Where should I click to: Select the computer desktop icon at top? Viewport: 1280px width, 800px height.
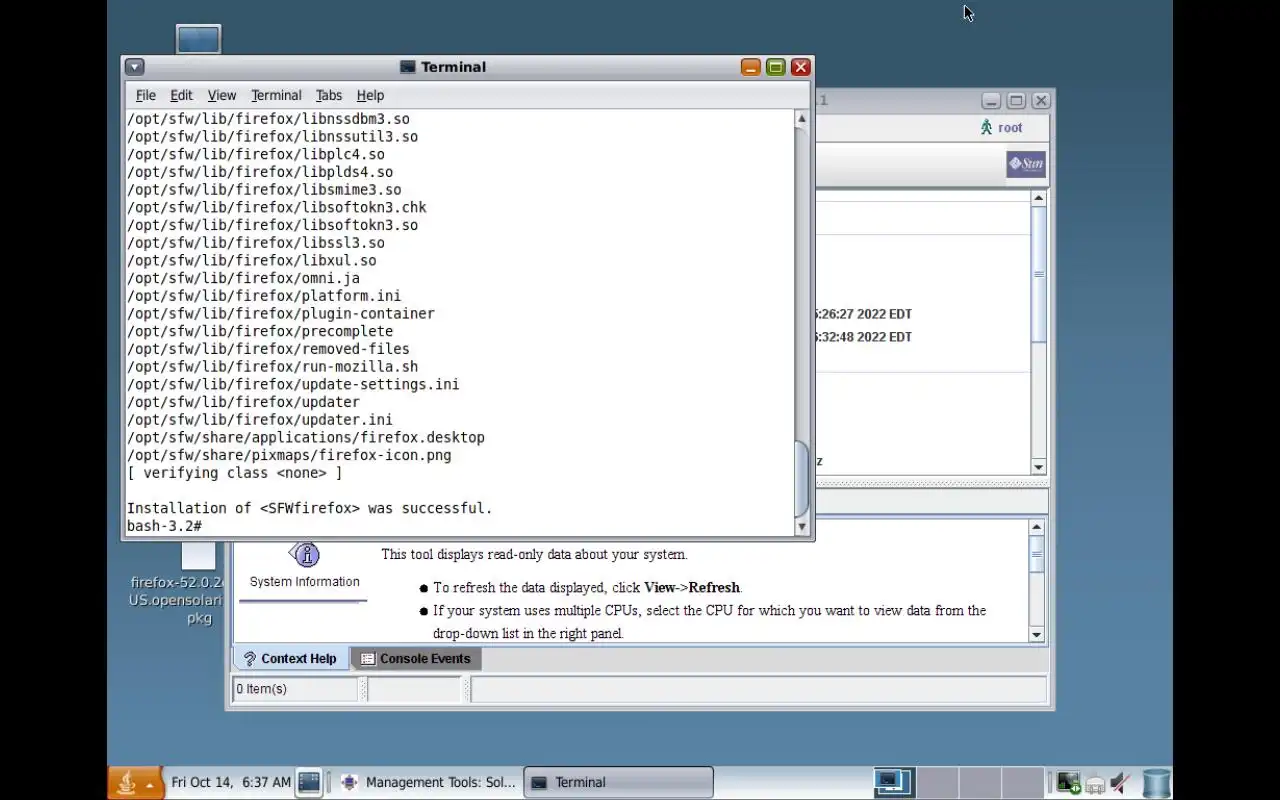[198, 40]
